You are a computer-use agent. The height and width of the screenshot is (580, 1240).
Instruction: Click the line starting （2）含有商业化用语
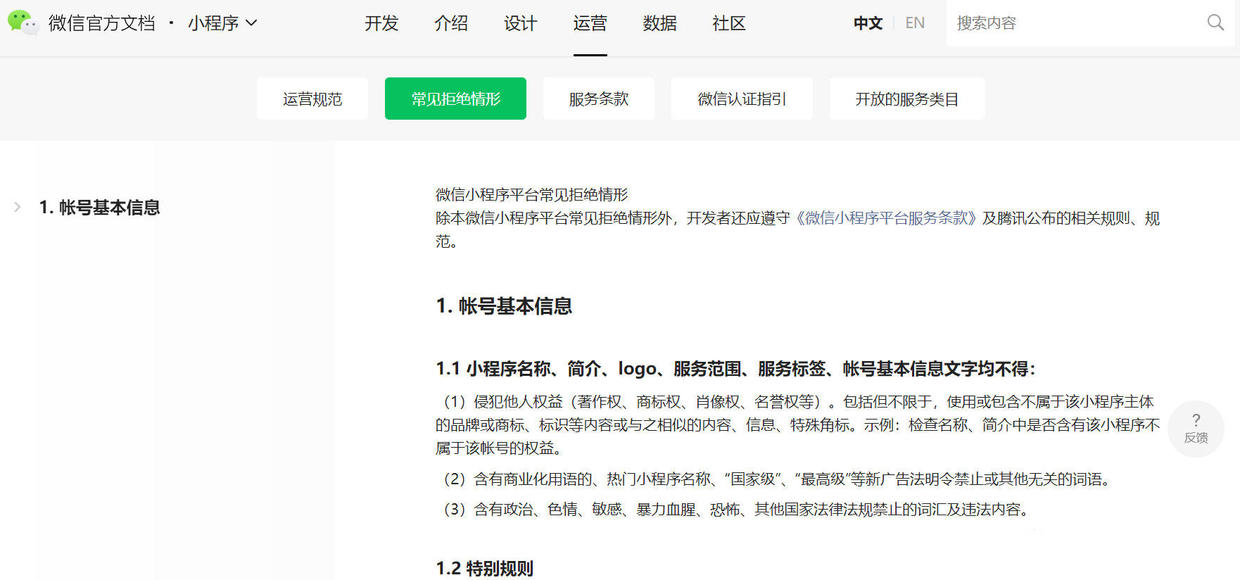coord(776,479)
